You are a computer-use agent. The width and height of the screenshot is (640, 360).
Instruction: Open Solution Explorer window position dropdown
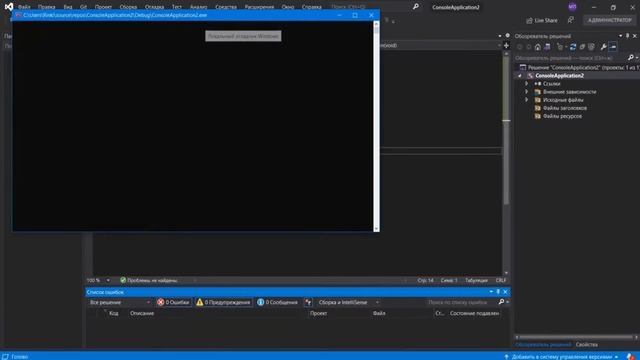(x=620, y=36)
